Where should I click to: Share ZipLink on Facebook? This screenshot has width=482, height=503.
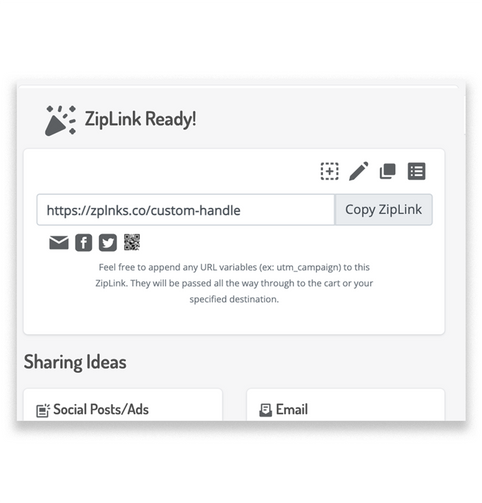[84, 242]
